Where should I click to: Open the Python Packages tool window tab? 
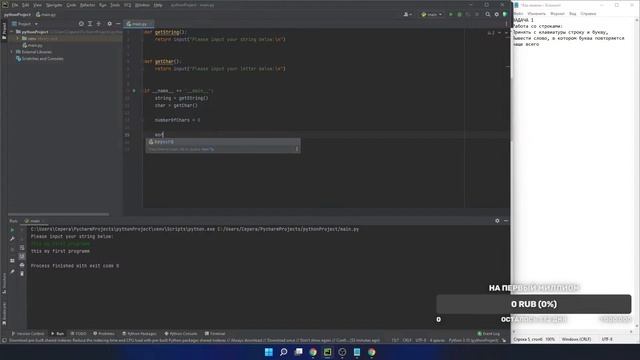click(x=139, y=333)
